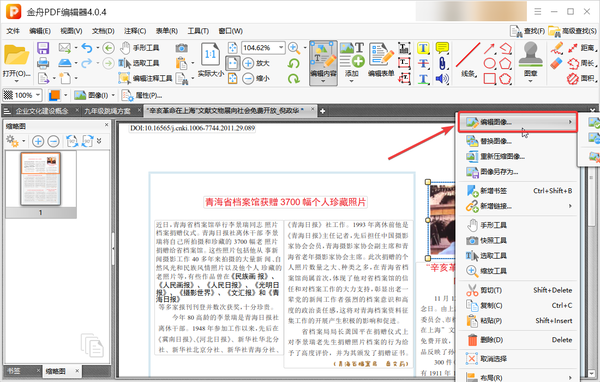
Task: Select the page 1 thumbnail
Action: coord(41,179)
